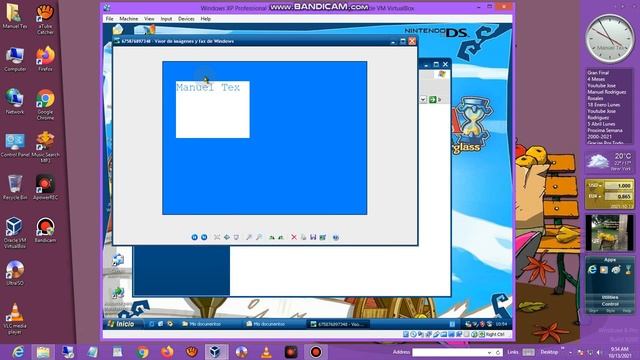
Task: Launch Bandicam desktop shortcut
Action: (45, 230)
